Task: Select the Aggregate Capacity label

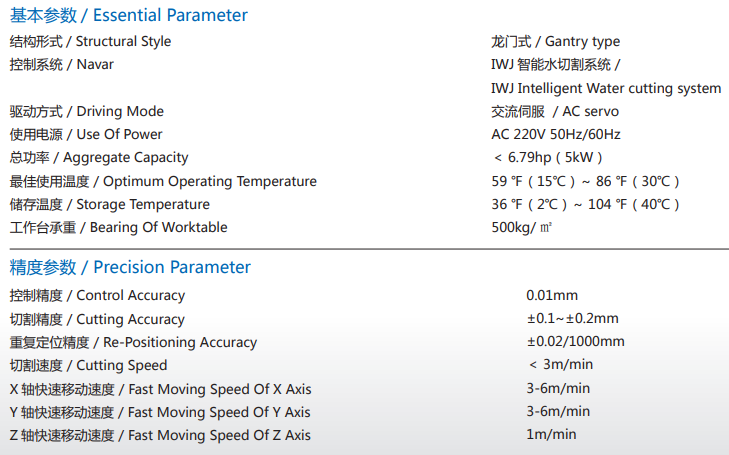Action: tap(99, 158)
